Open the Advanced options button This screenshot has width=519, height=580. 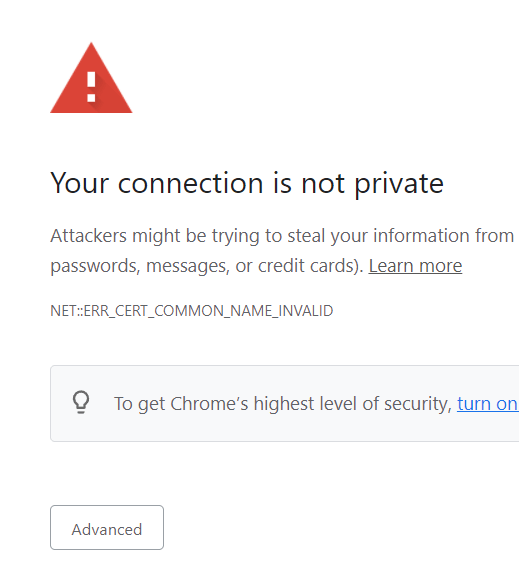(107, 527)
